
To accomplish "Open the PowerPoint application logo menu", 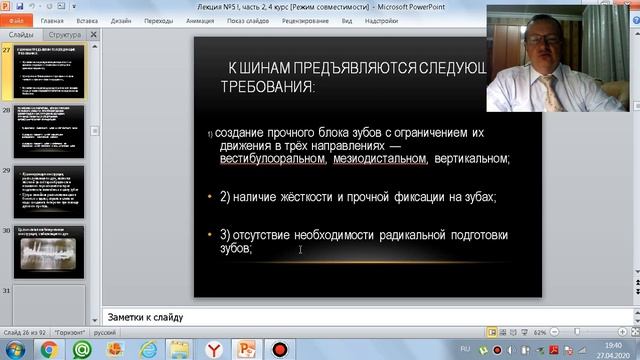I will 5,7.
